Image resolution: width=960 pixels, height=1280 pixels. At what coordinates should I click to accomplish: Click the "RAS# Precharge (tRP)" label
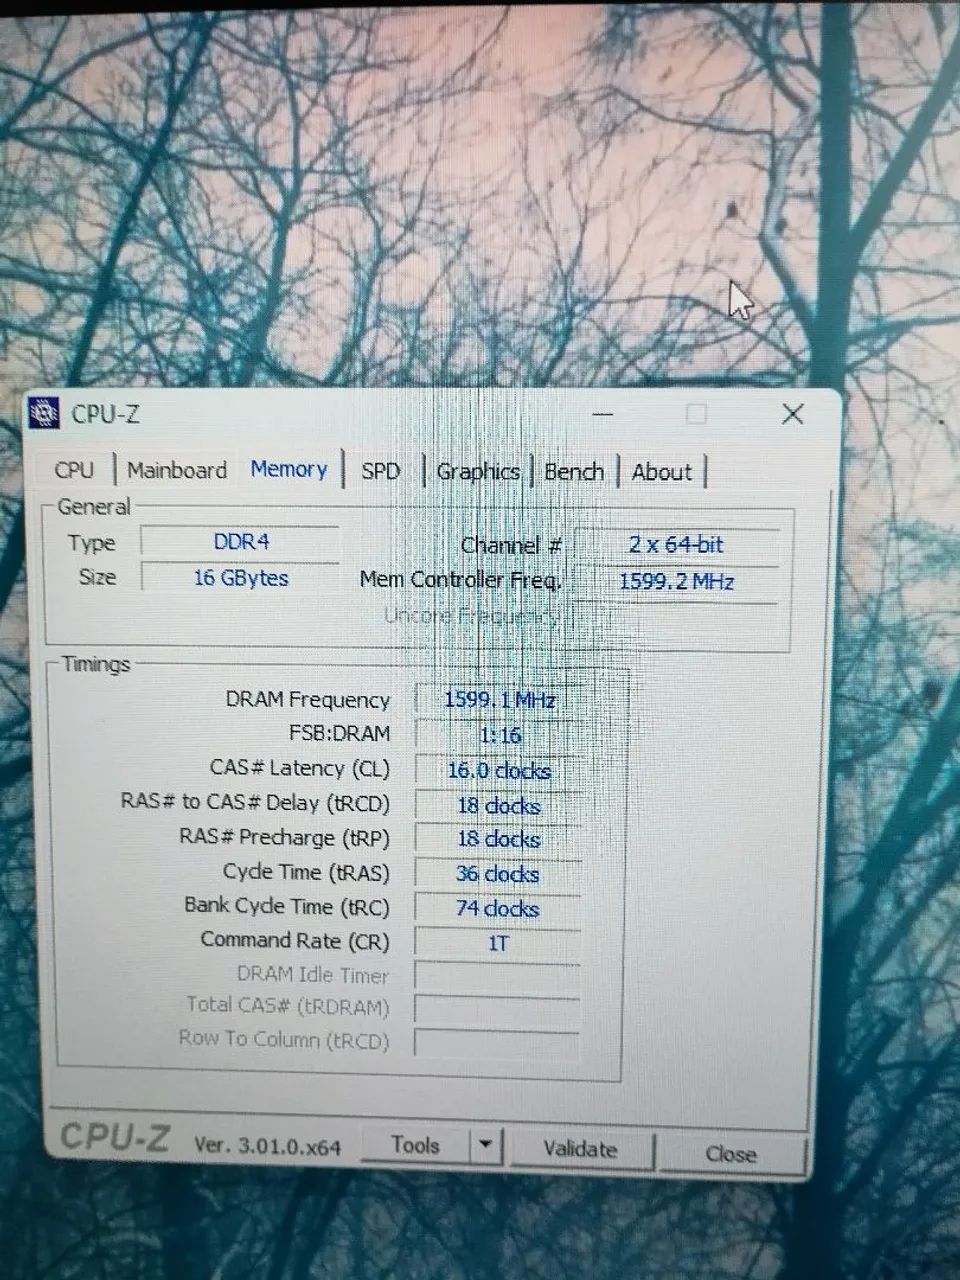click(x=284, y=838)
